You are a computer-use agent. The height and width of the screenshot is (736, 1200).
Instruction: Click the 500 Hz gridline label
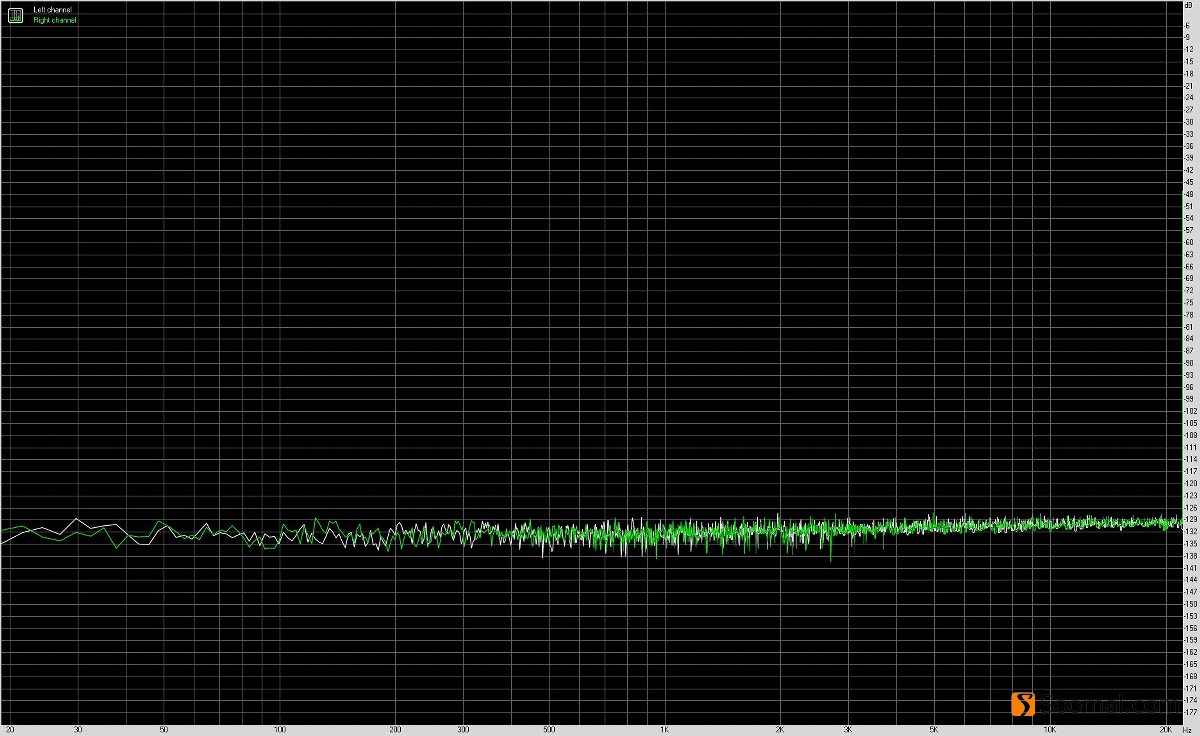click(x=548, y=730)
